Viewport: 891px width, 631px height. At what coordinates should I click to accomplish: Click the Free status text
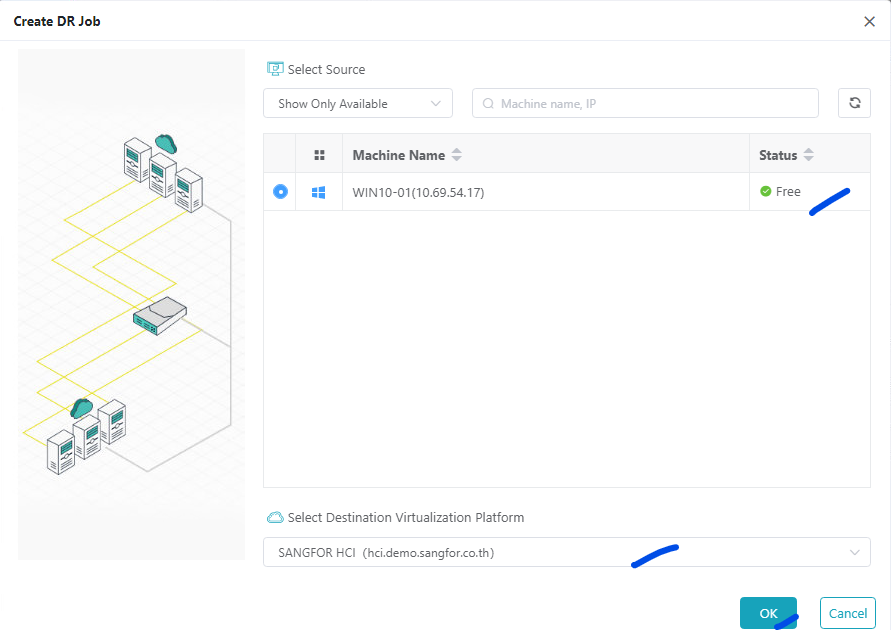pyautogui.click(x=788, y=192)
